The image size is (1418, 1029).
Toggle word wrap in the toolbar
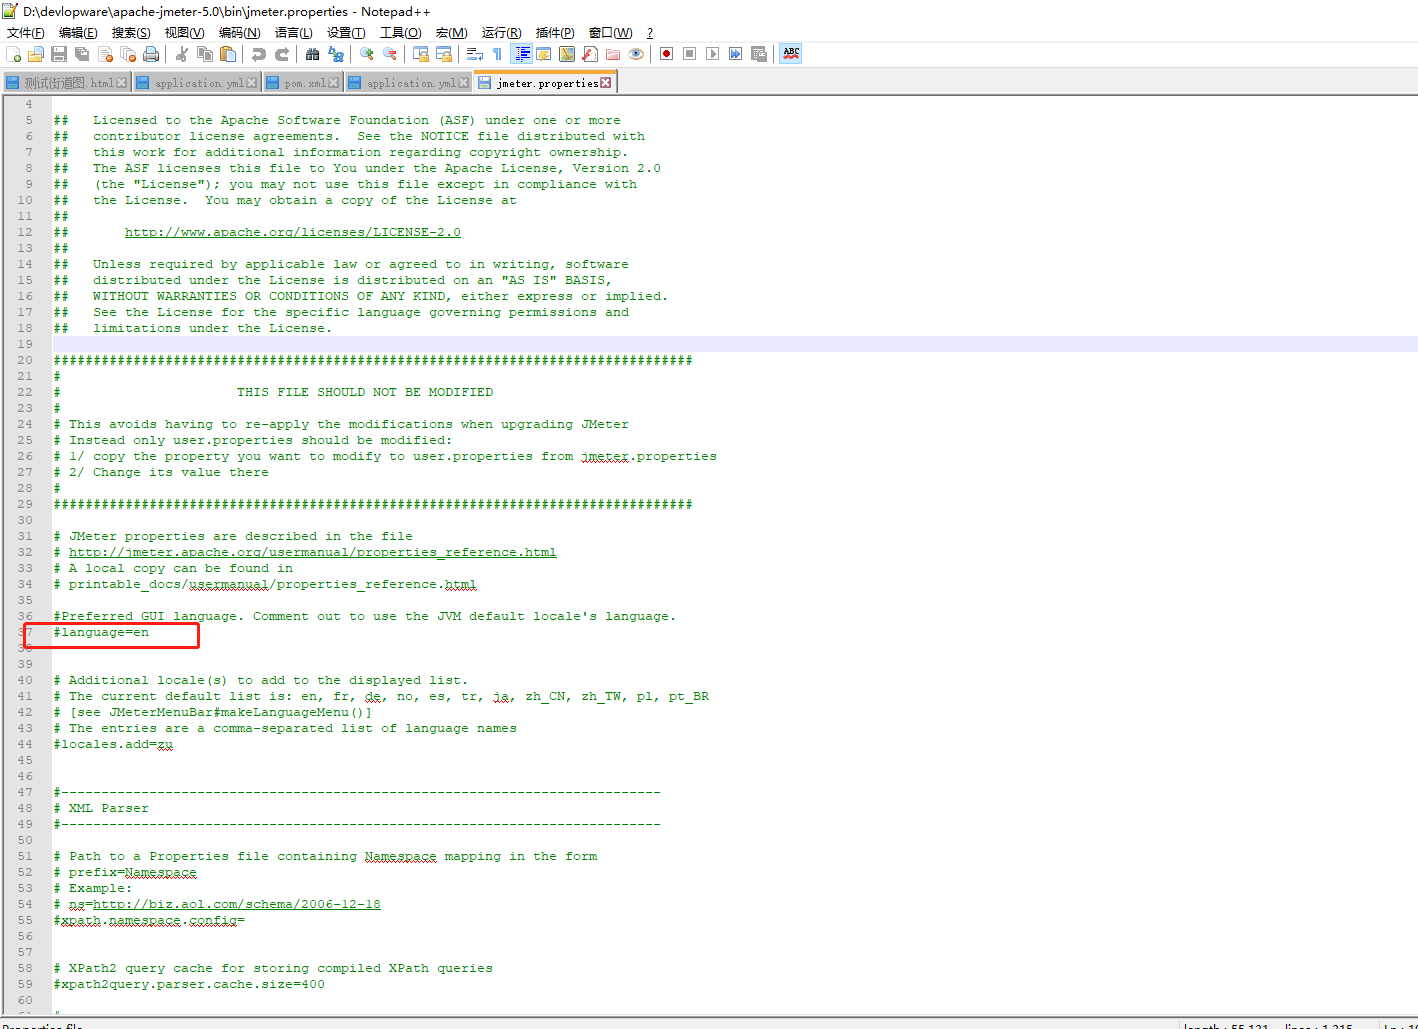(475, 54)
